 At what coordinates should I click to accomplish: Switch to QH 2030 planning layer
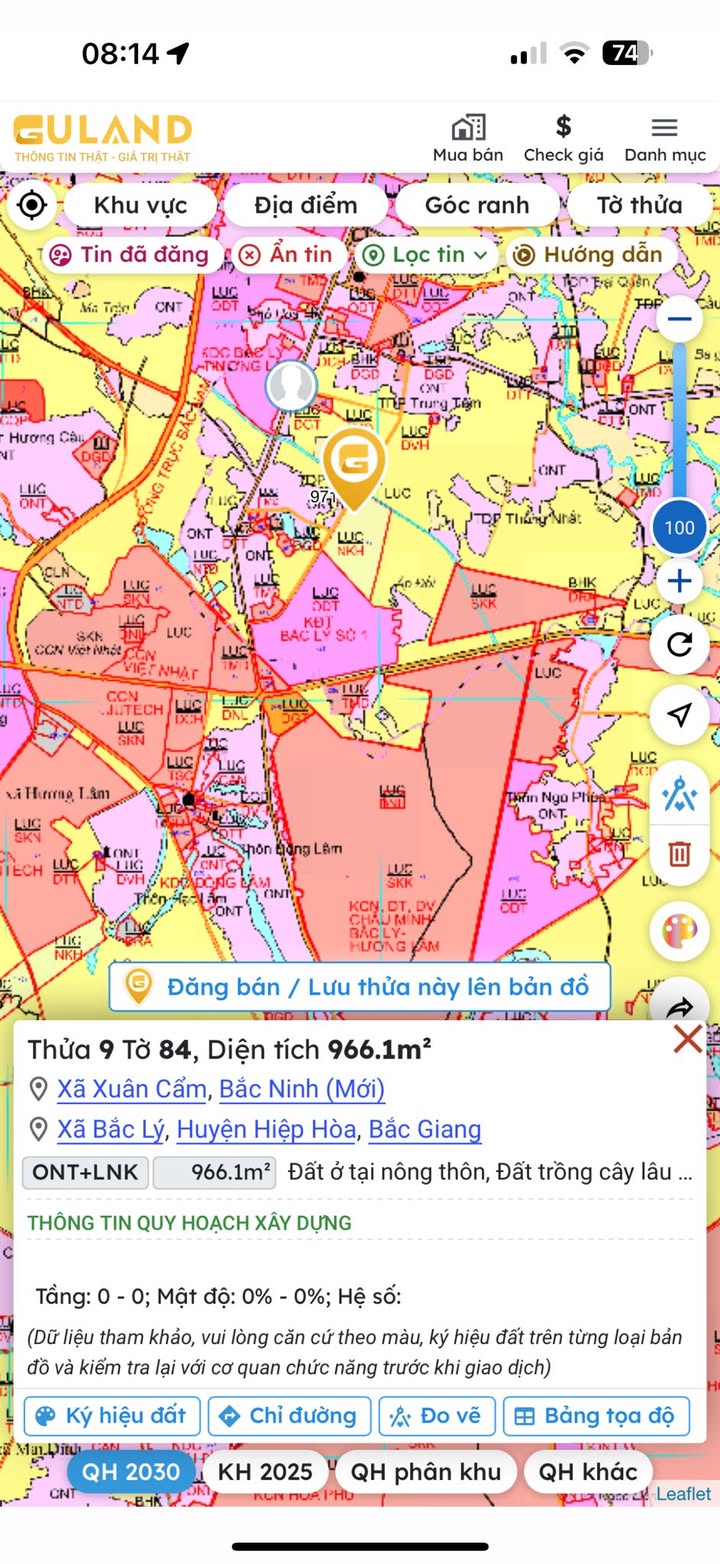(131, 1472)
